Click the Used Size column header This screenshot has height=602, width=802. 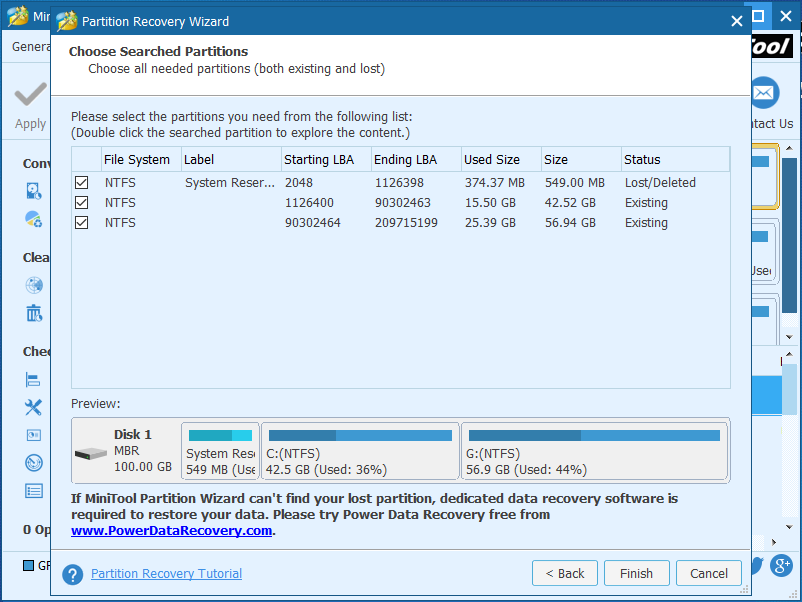(501, 160)
